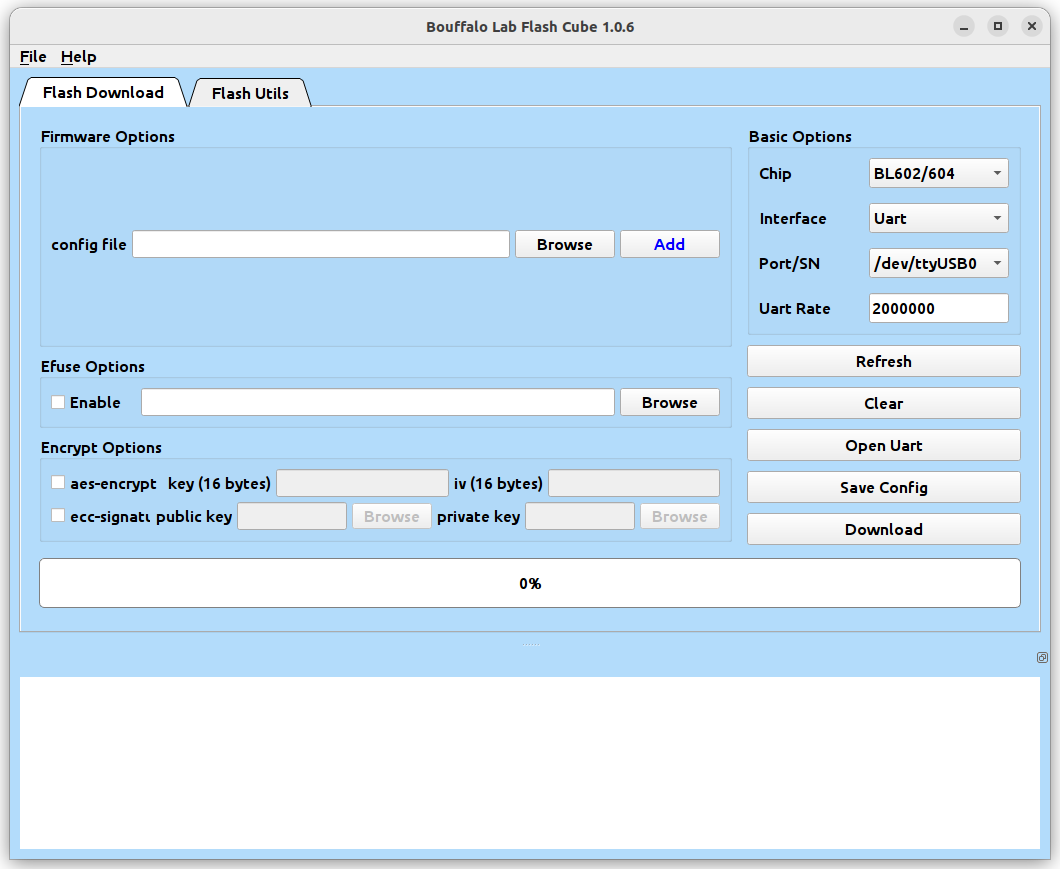The width and height of the screenshot is (1060, 869).
Task: Click Browse beside public key field
Action: click(x=391, y=517)
